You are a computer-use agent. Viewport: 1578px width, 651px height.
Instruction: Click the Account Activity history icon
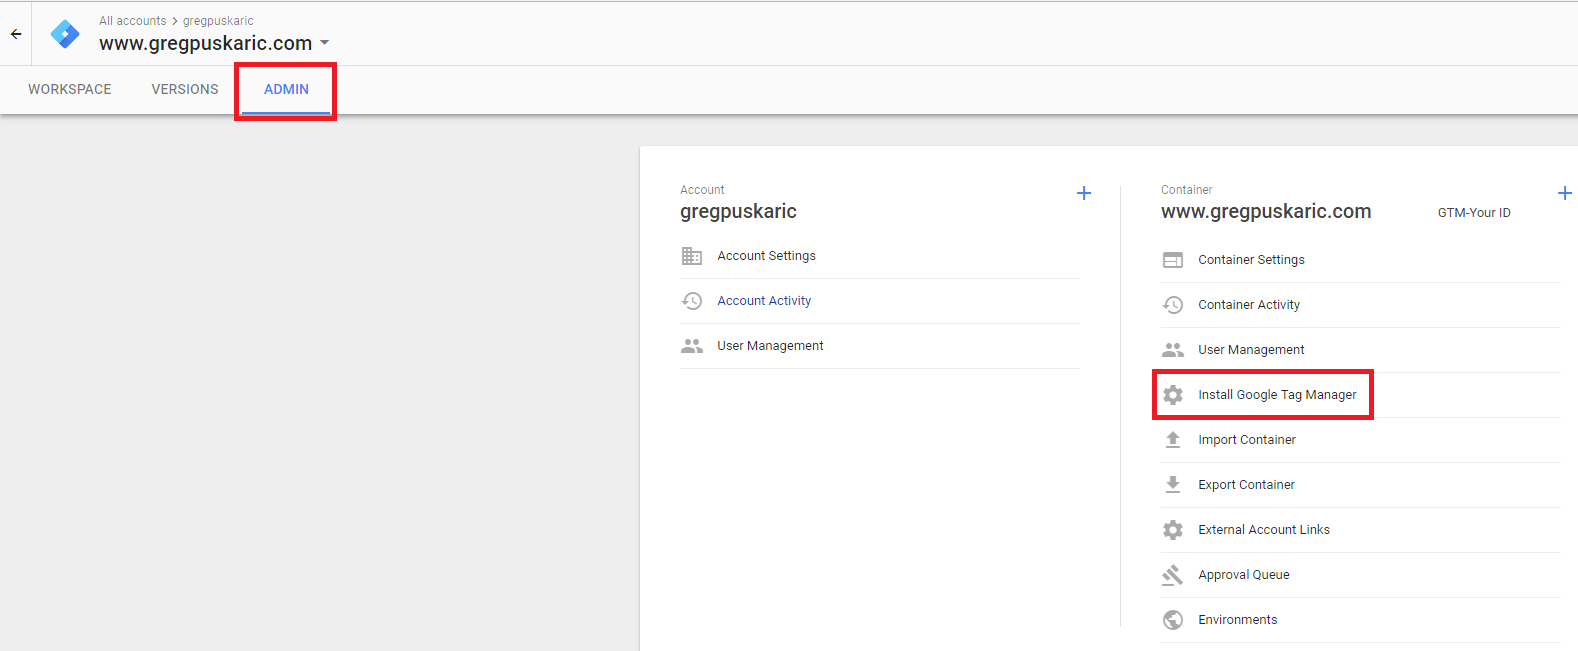[x=692, y=301]
